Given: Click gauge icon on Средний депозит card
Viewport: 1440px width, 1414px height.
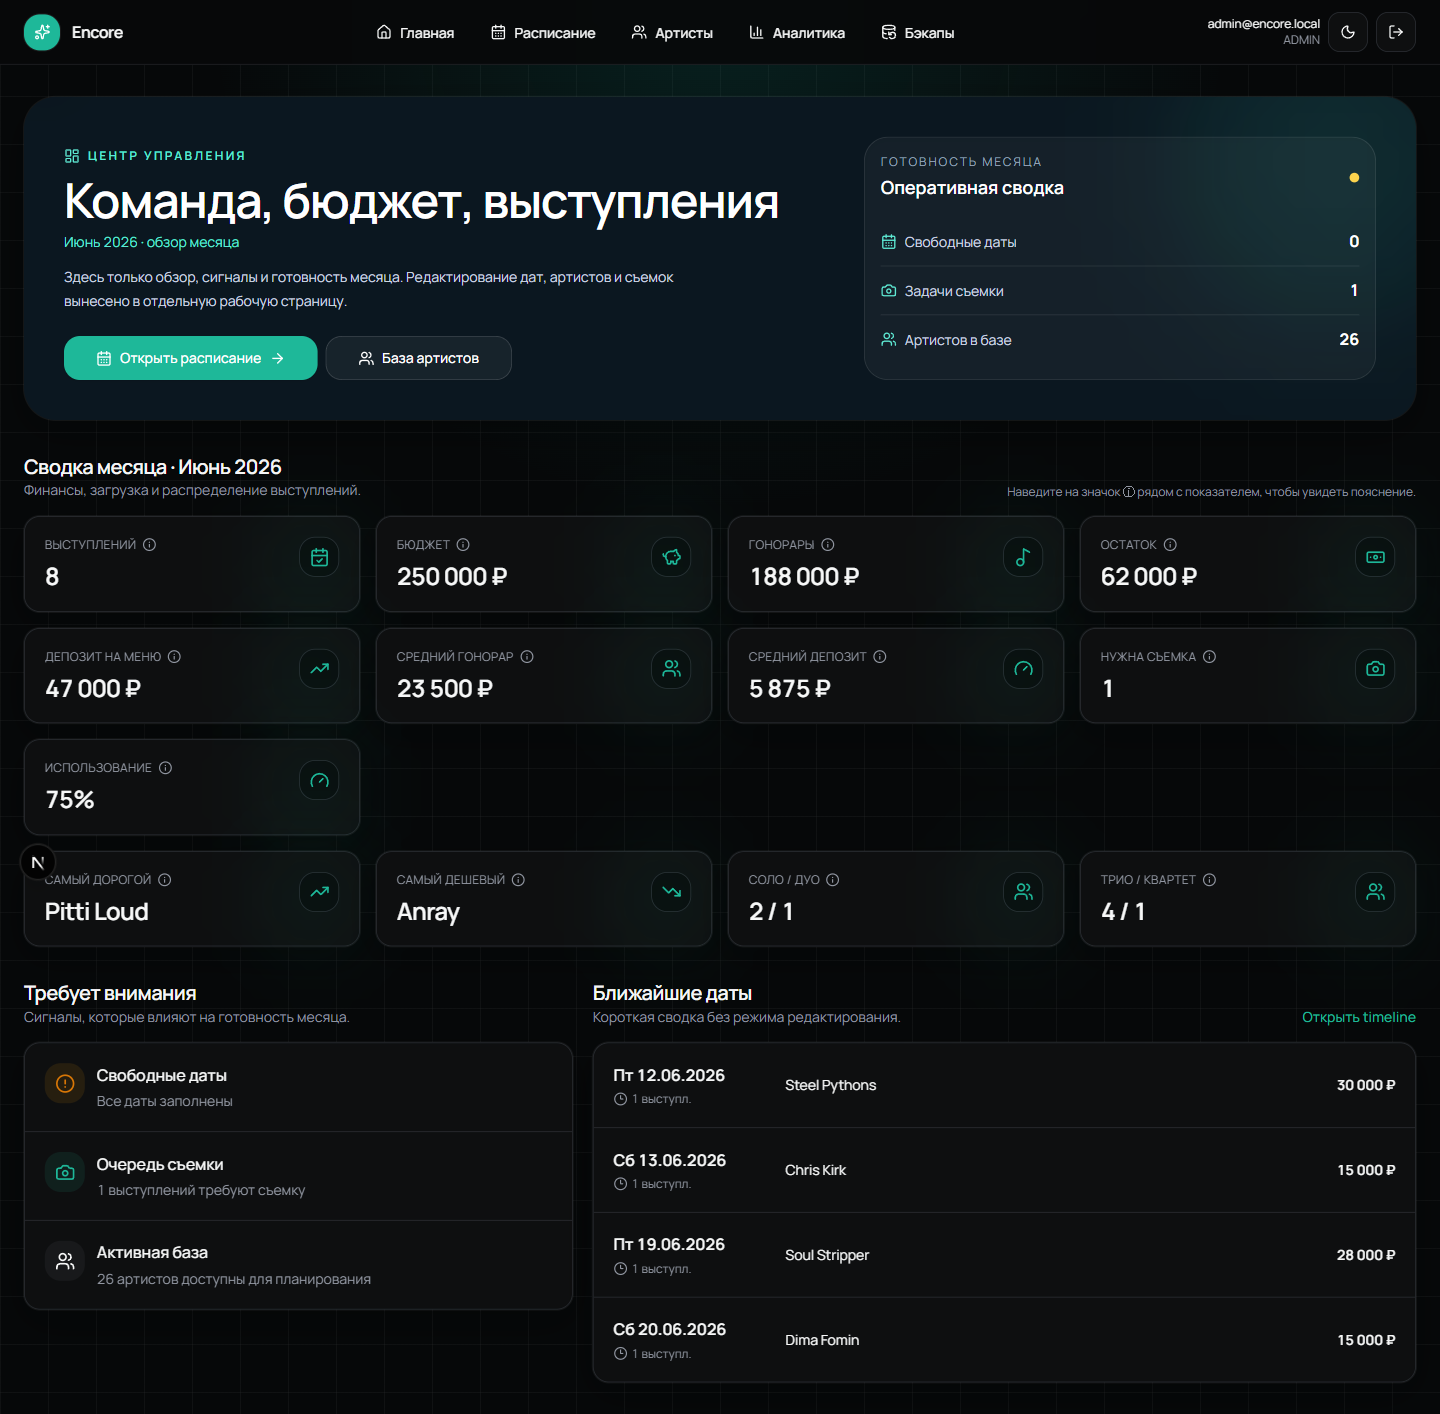Looking at the screenshot, I should tap(1023, 669).
